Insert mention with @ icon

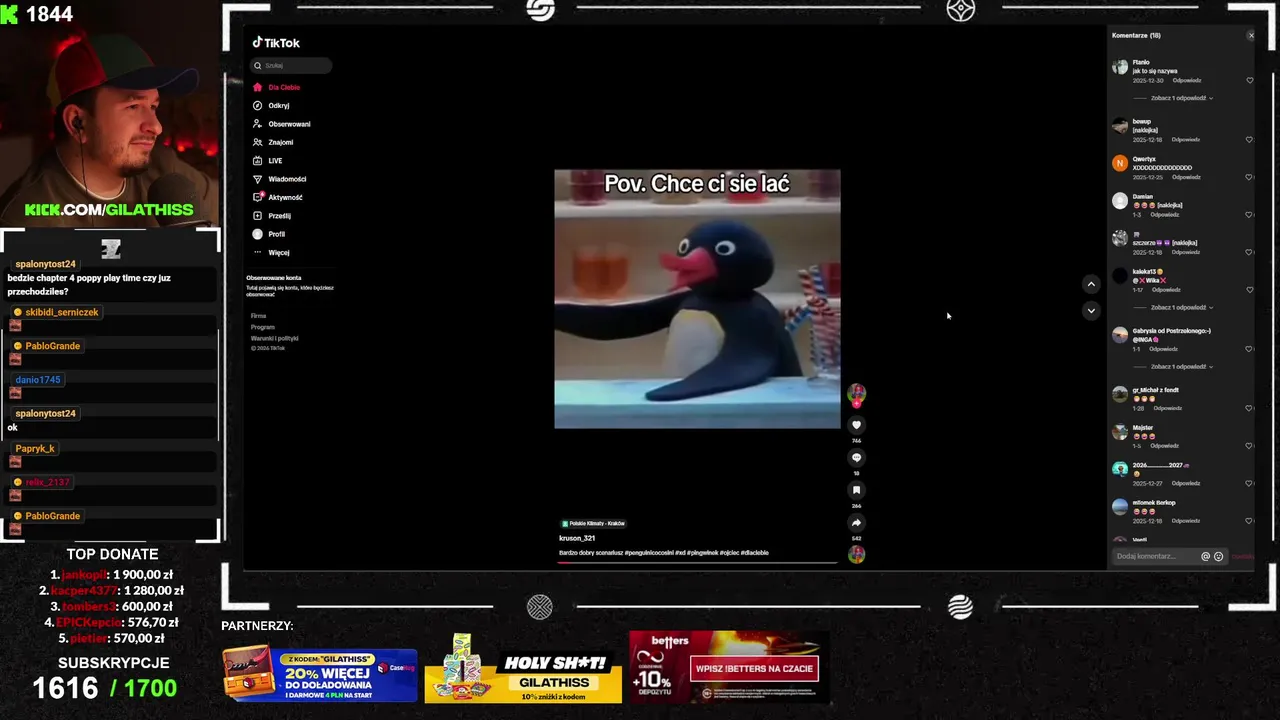coord(1205,556)
